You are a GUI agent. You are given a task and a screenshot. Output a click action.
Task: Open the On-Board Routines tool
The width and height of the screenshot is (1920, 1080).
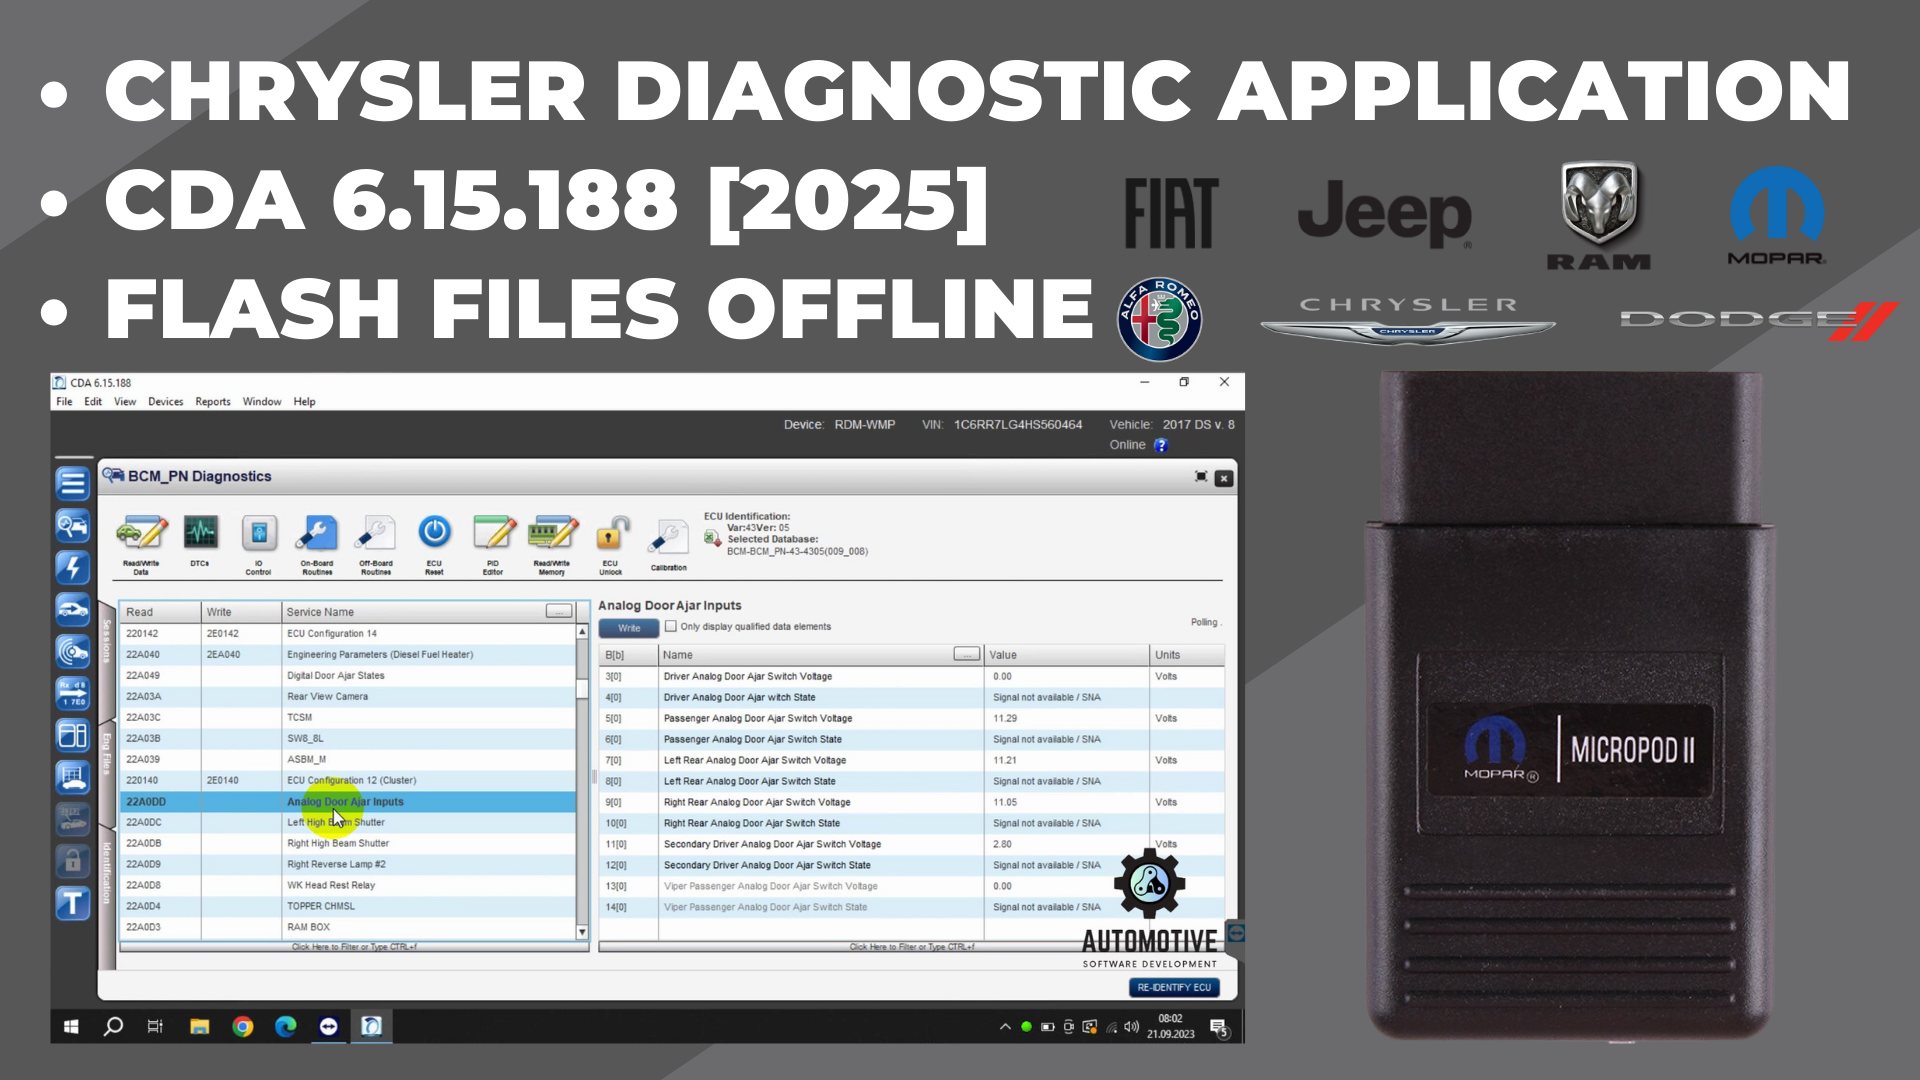point(317,544)
